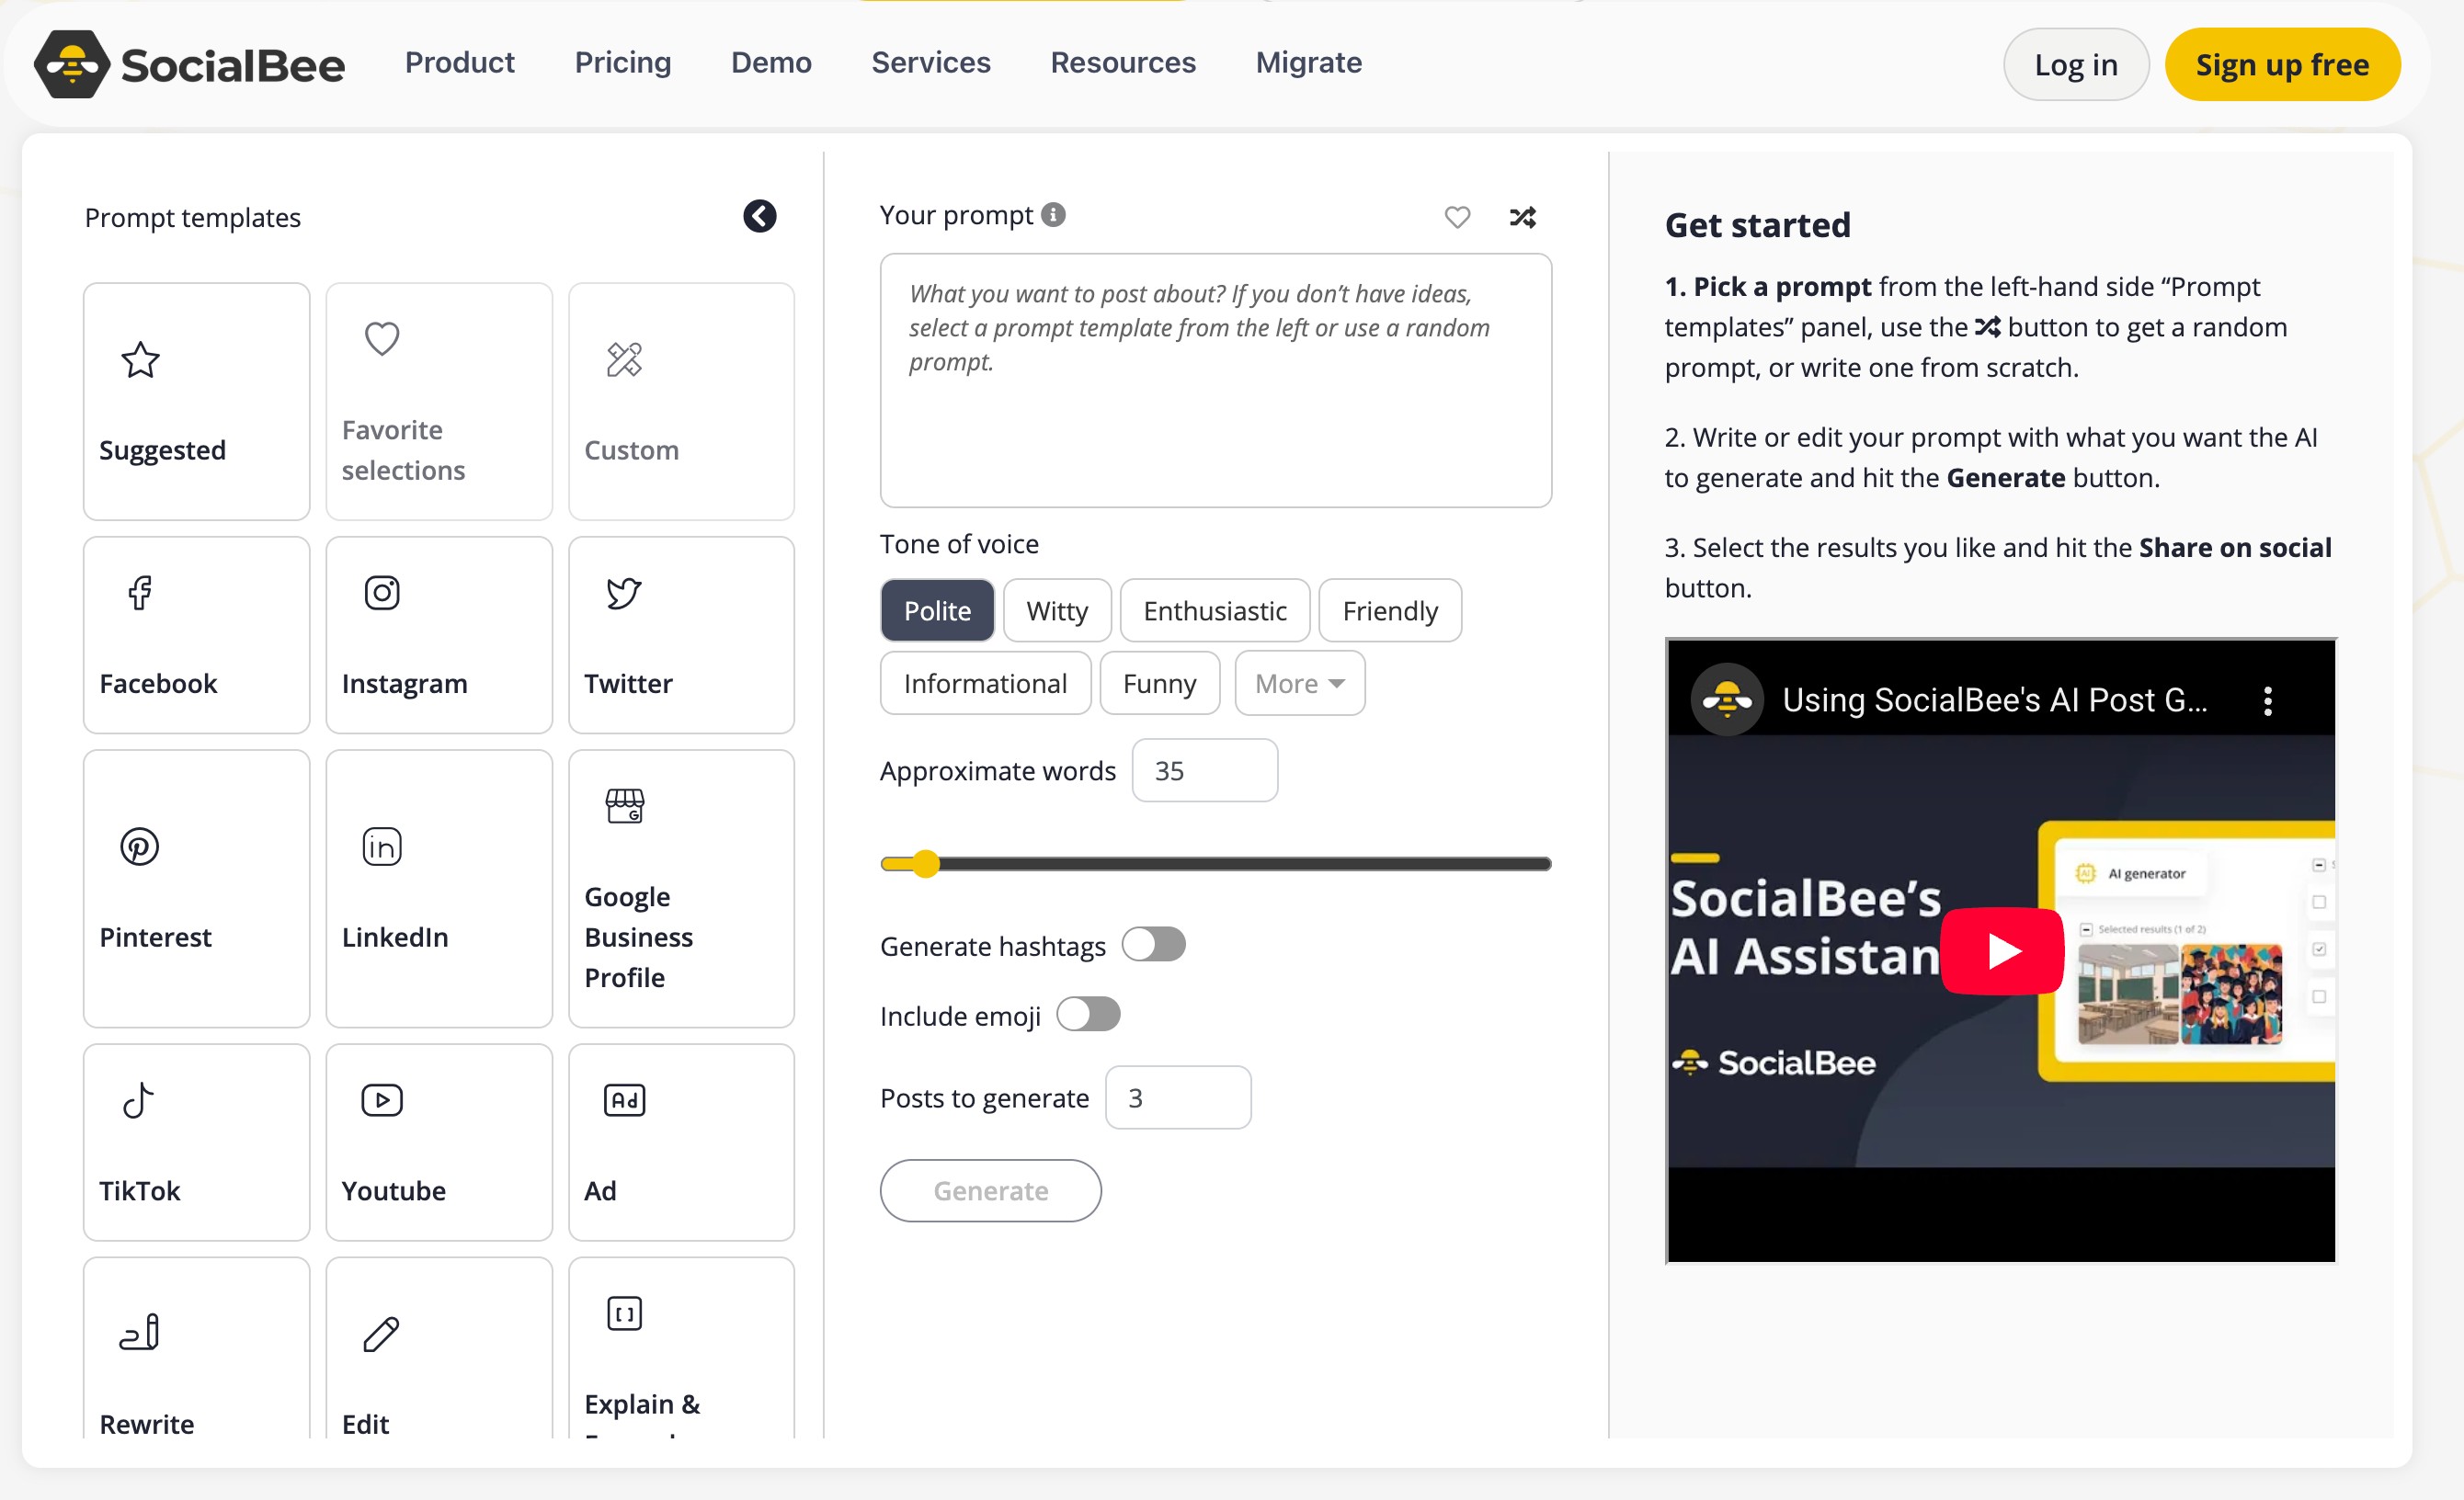
Task: Collapse the Prompt templates panel arrow
Action: (759, 216)
